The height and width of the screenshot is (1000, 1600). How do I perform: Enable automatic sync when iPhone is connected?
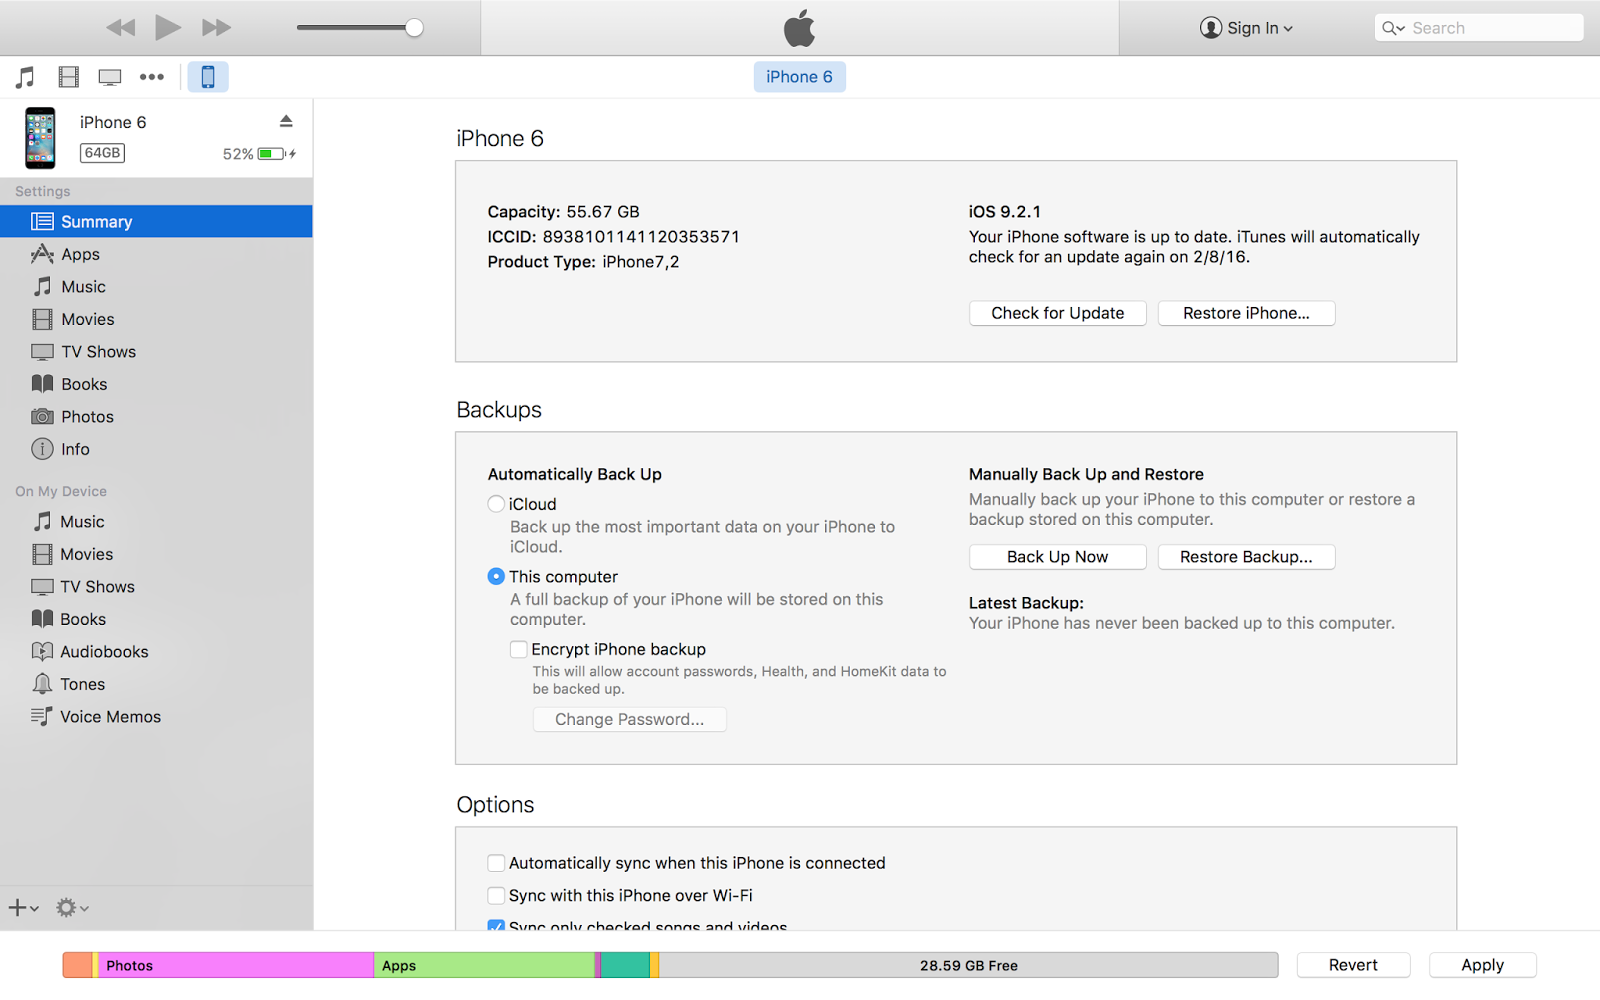click(496, 863)
